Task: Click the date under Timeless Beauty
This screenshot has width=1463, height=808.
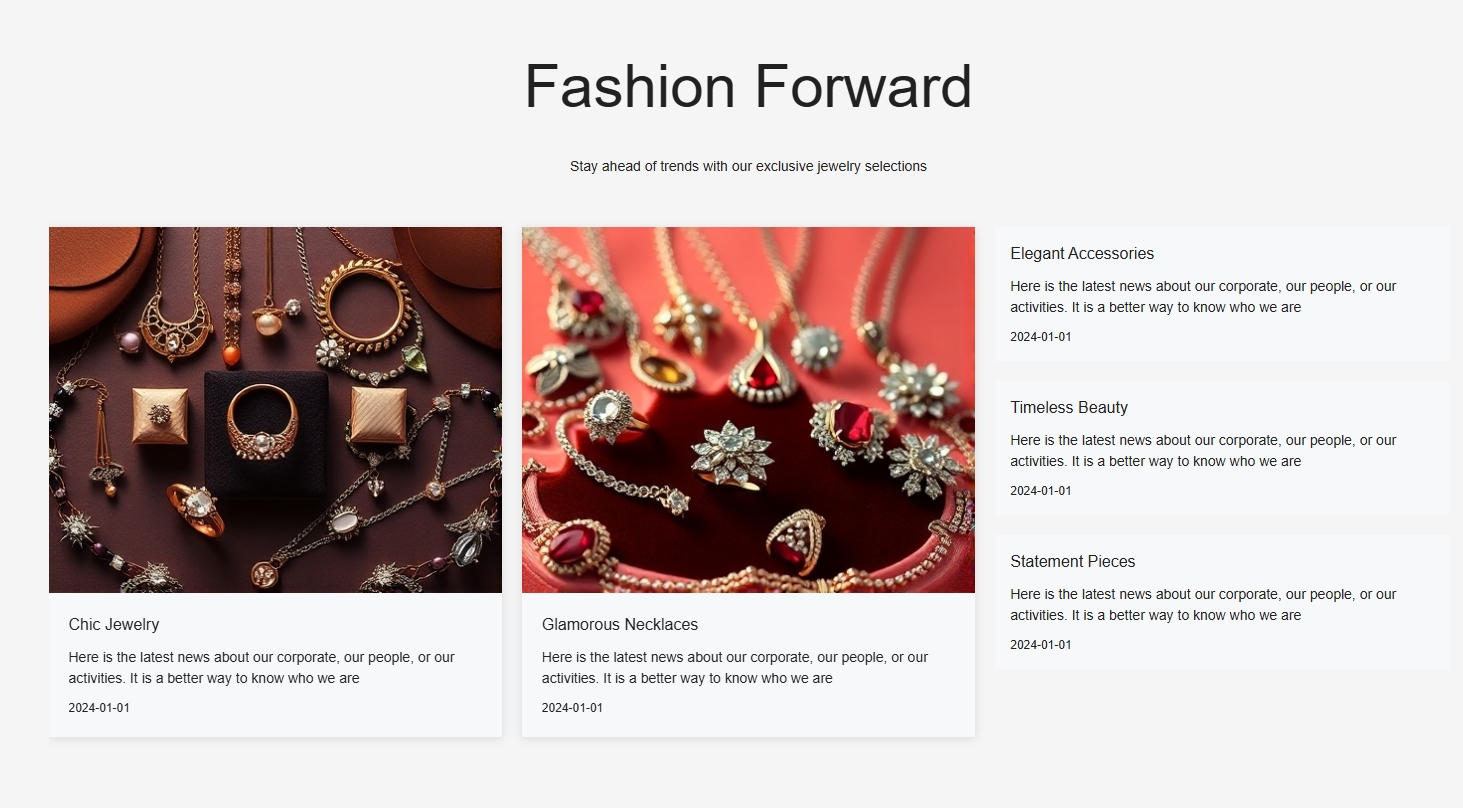Action: [1040, 491]
